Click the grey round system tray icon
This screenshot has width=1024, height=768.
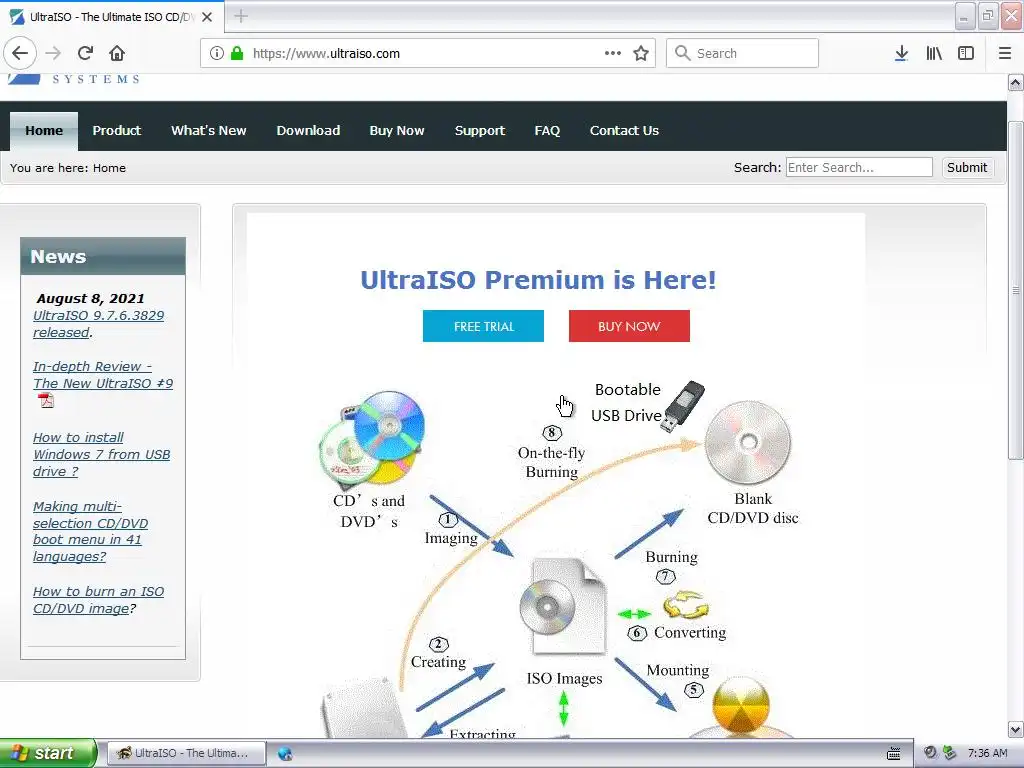[x=931, y=753]
